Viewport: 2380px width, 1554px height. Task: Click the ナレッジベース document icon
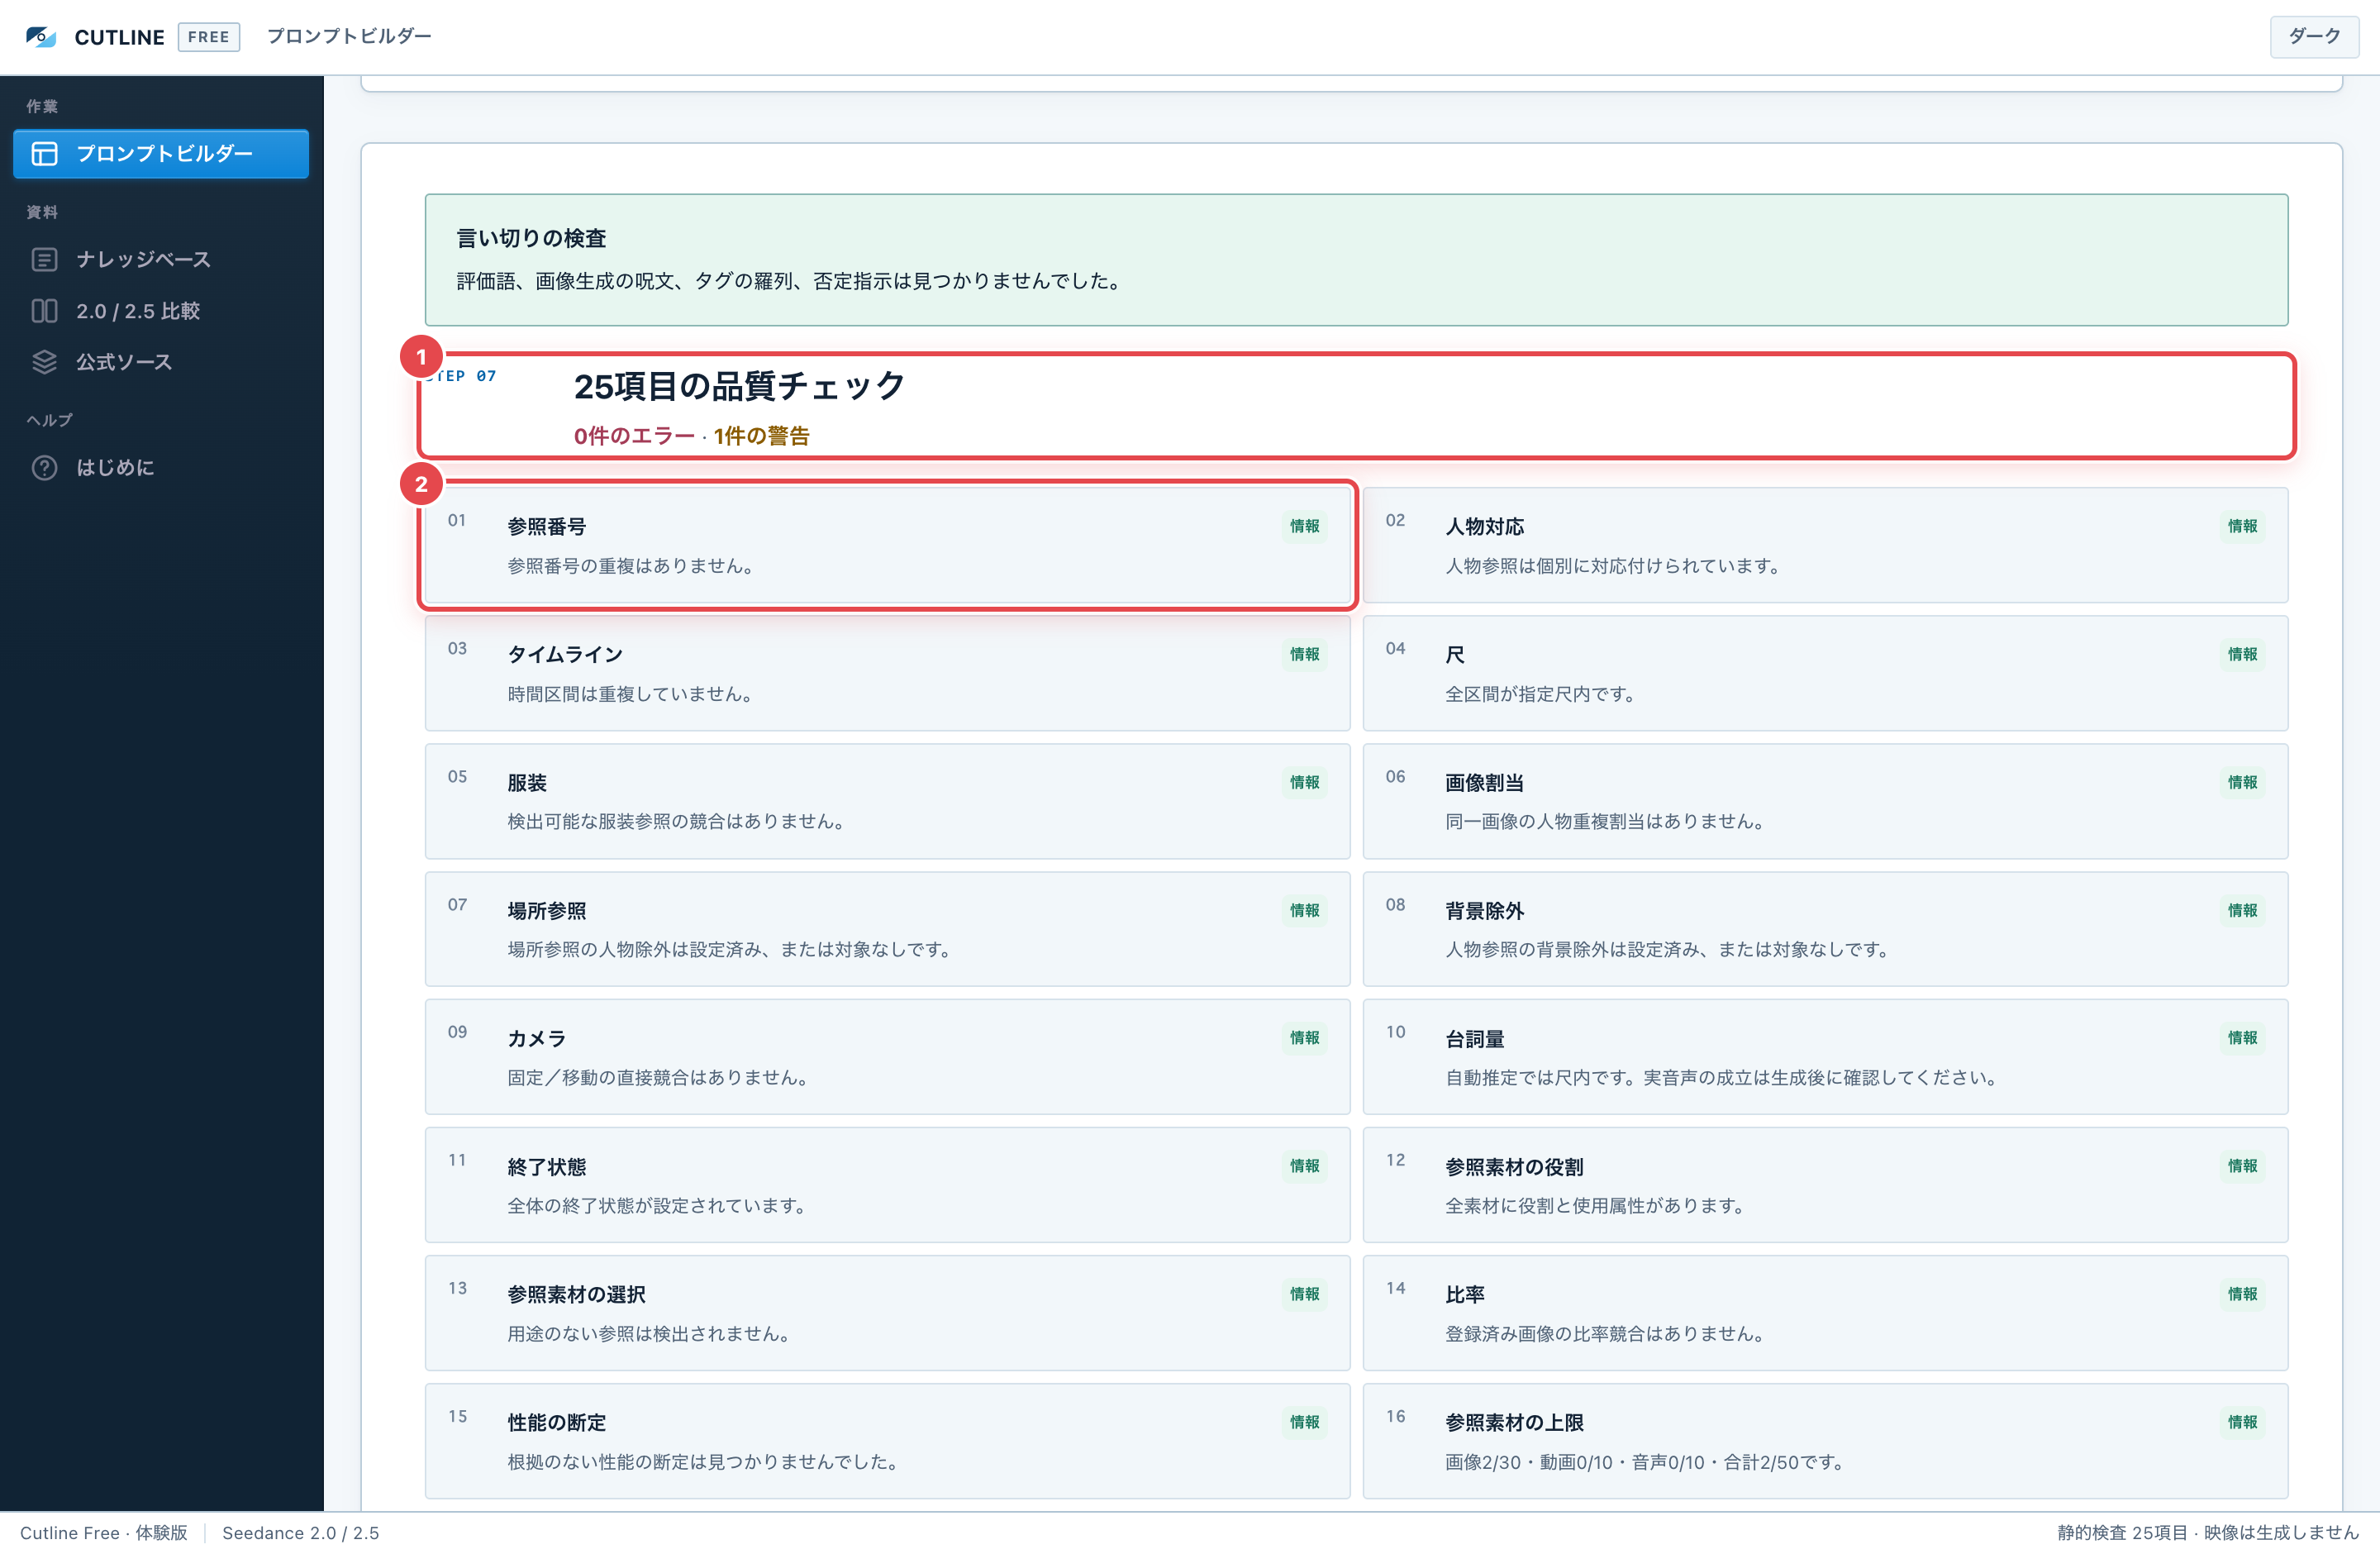(45, 259)
